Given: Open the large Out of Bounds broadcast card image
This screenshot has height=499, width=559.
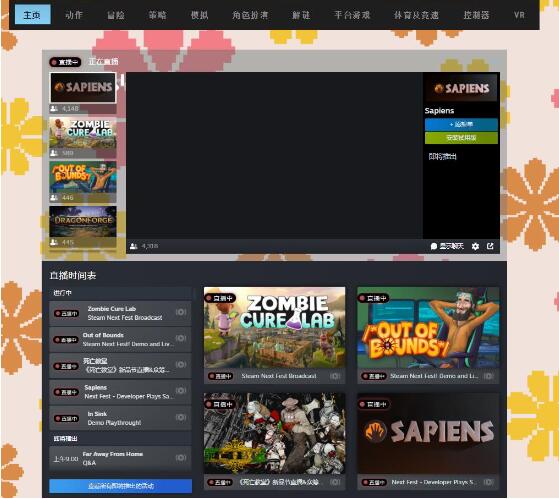Looking at the screenshot, I should pyautogui.click(x=428, y=328).
